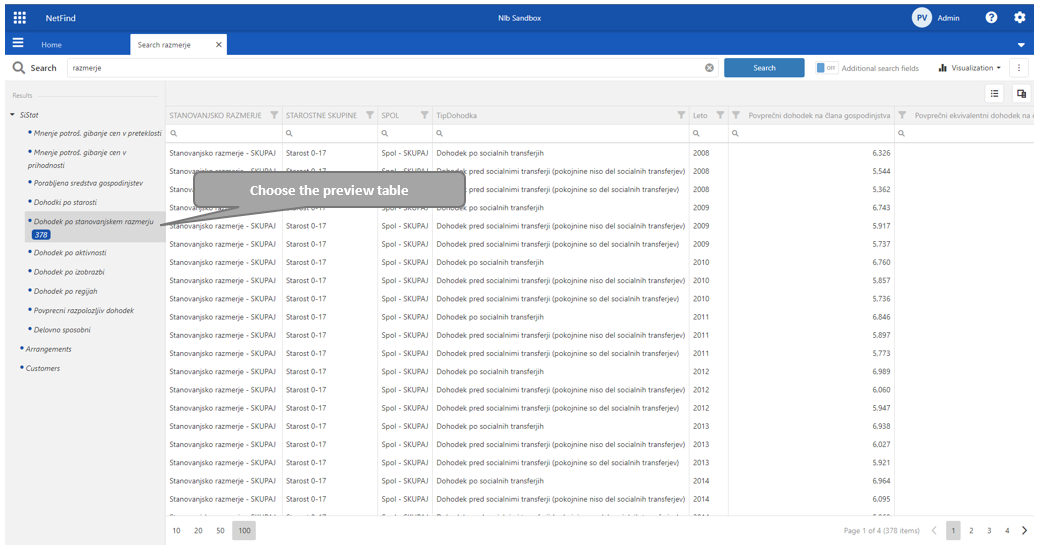Open the three-dot more options menu

pos(1019,68)
